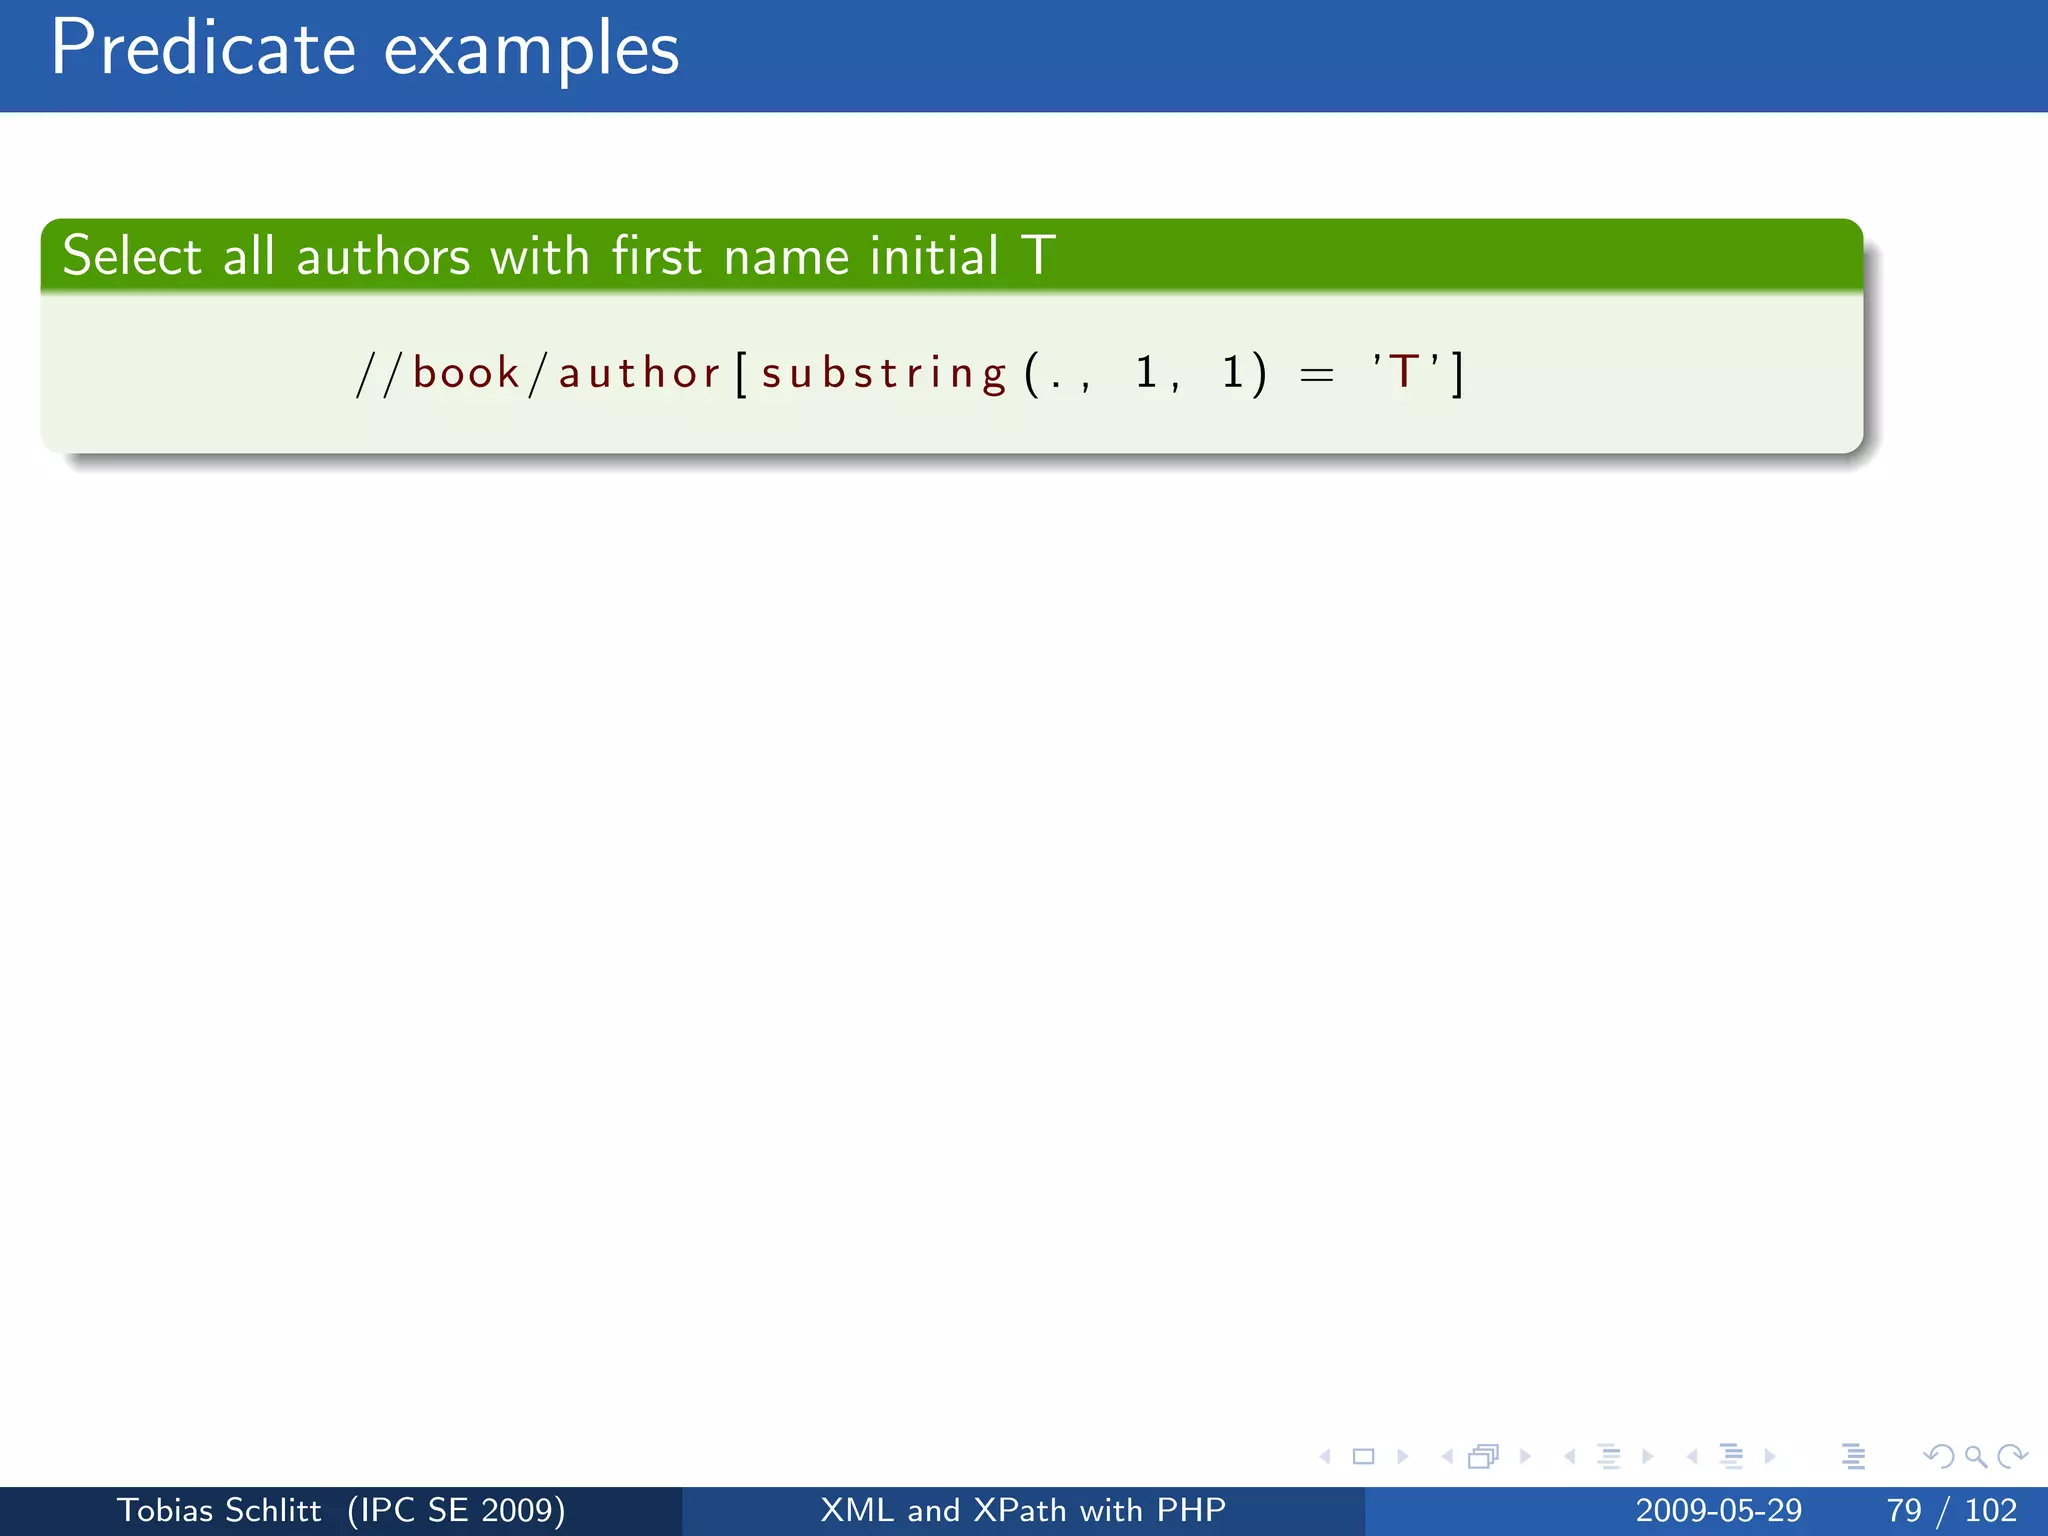Click the footer title XML and XPath with PHP
2048x1536 pixels.
(1023, 1510)
